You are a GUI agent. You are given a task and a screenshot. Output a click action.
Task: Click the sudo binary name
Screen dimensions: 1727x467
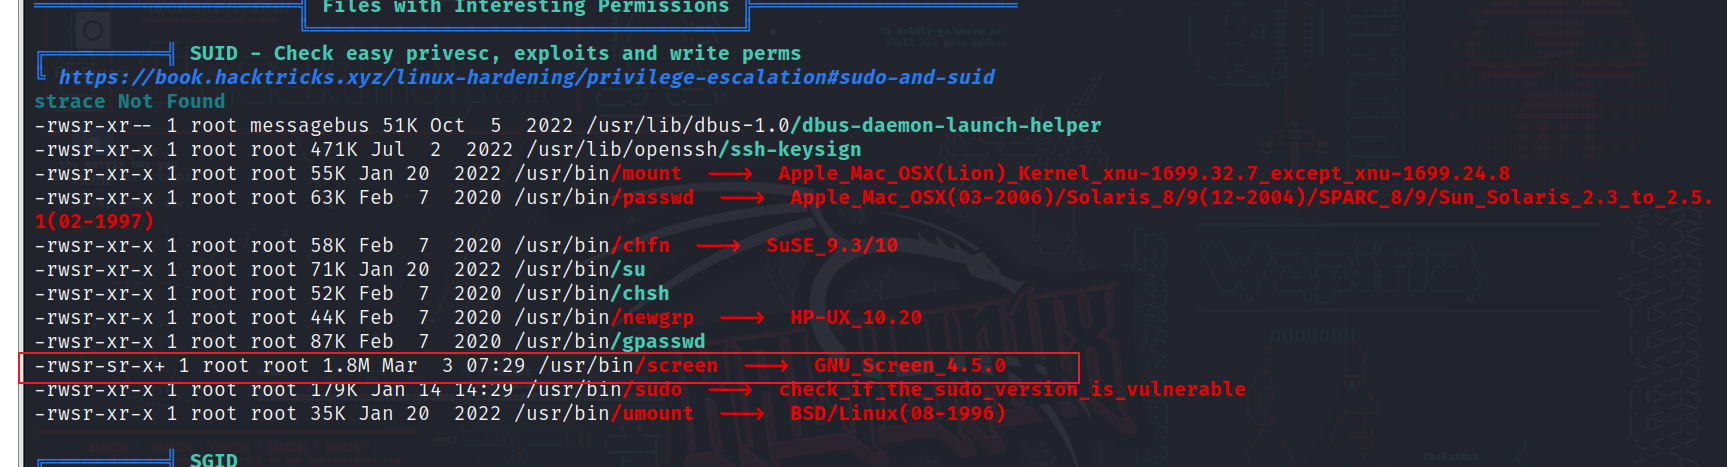click(658, 389)
